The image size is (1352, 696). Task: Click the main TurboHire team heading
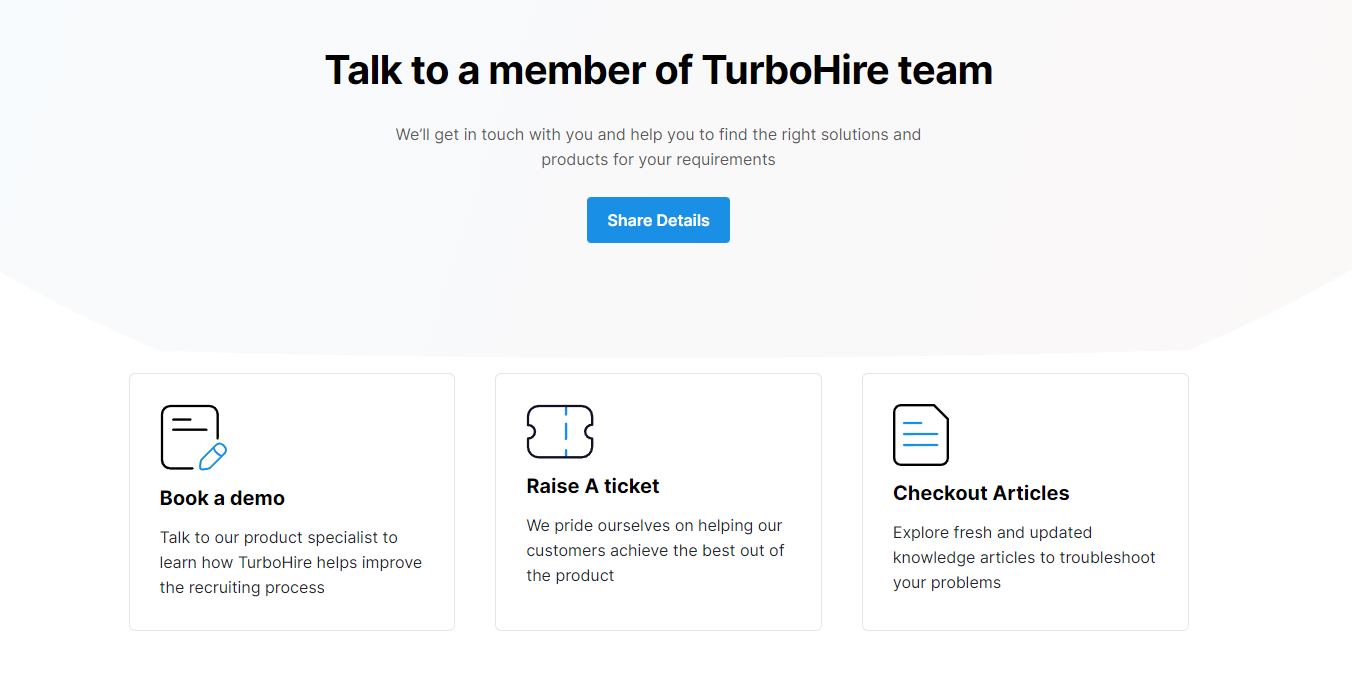pyautogui.click(x=658, y=69)
